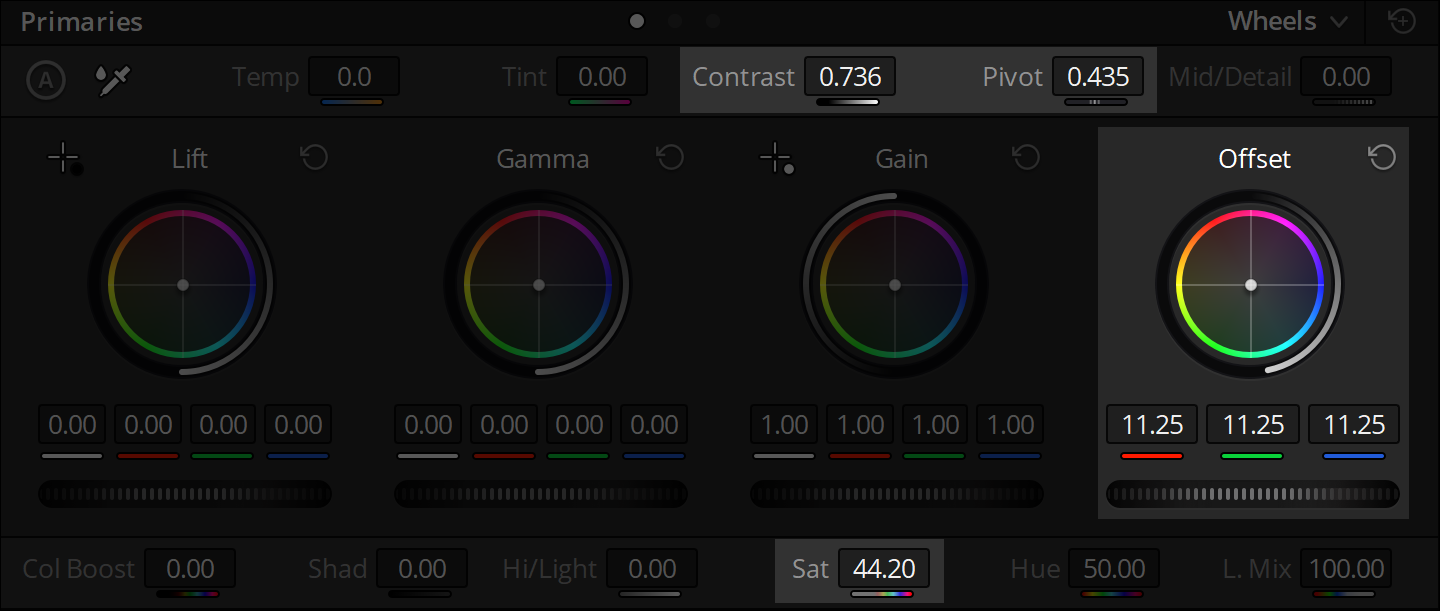Viewport: 1440px width, 611px height.
Task: Click the Gamma master wheel slider
Action: [540, 494]
